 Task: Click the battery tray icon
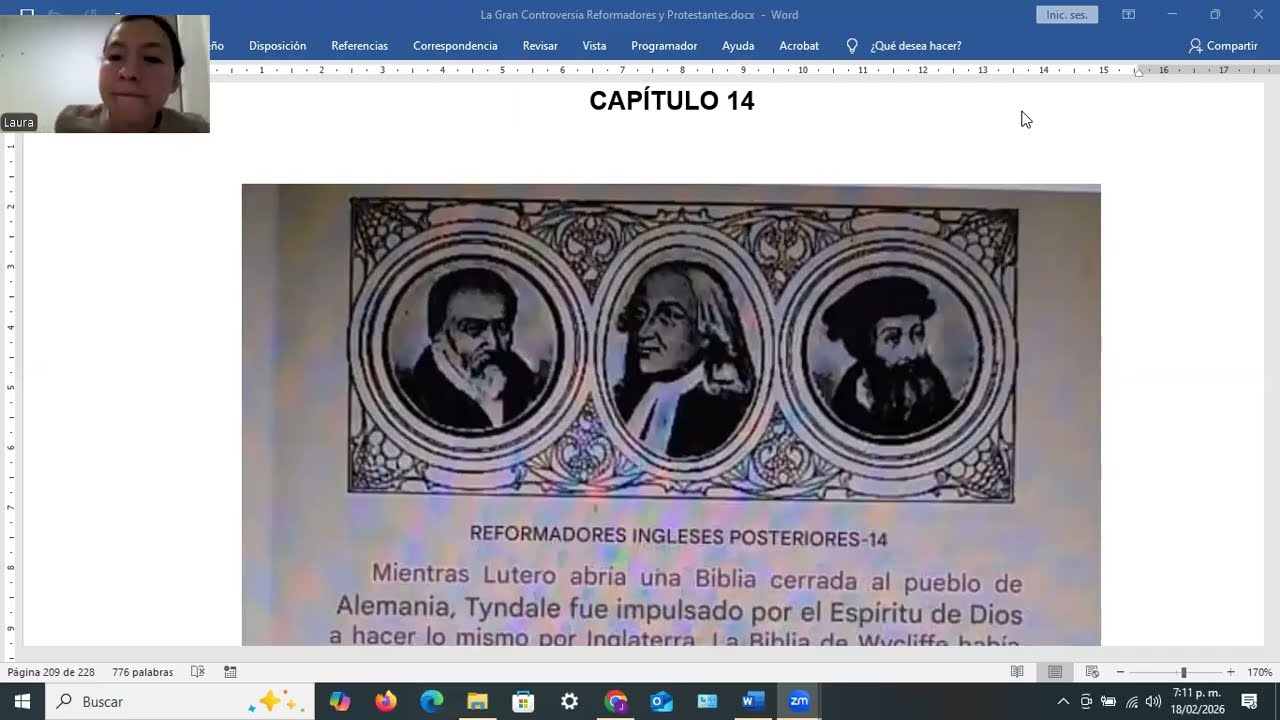pyautogui.click(x=1108, y=701)
